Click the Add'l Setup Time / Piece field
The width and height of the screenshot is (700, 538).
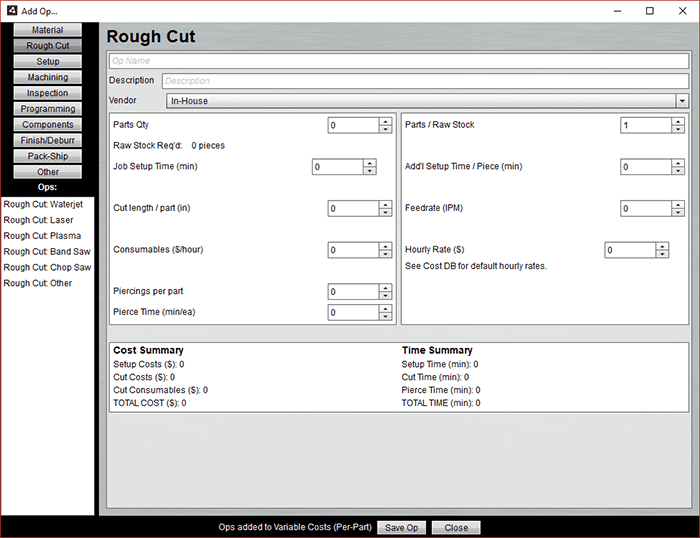pyautogui.click(x=646, y=167)
